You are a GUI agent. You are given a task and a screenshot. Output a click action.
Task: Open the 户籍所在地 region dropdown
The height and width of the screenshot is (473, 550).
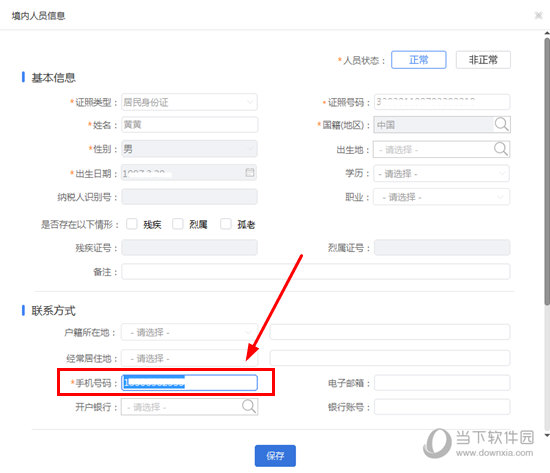coord(189,332)
